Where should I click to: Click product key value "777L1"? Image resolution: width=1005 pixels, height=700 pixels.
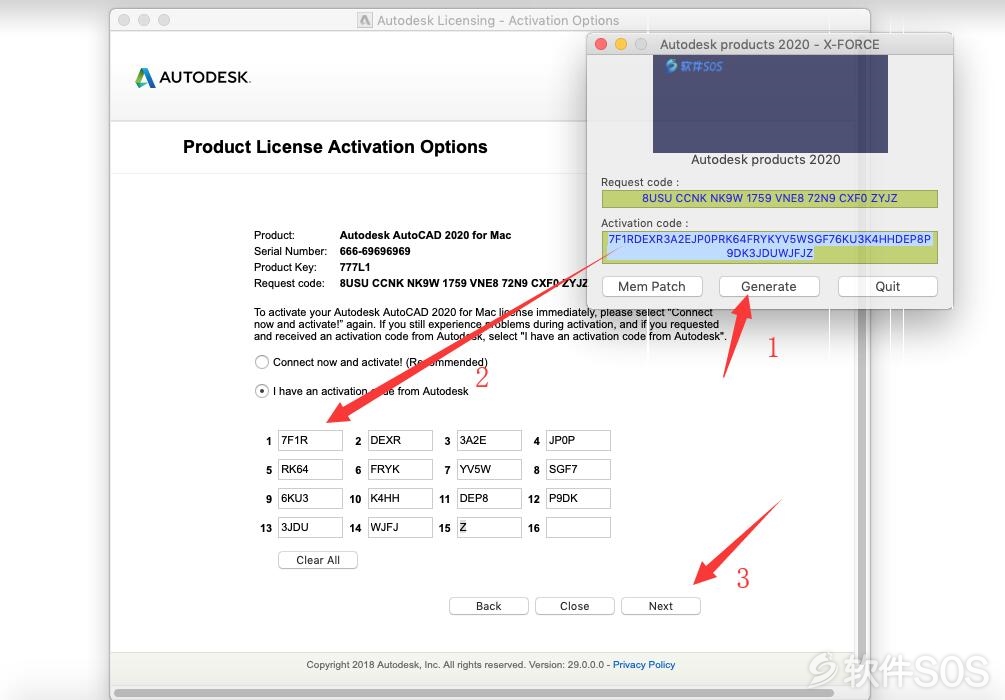tap(354, 267)
